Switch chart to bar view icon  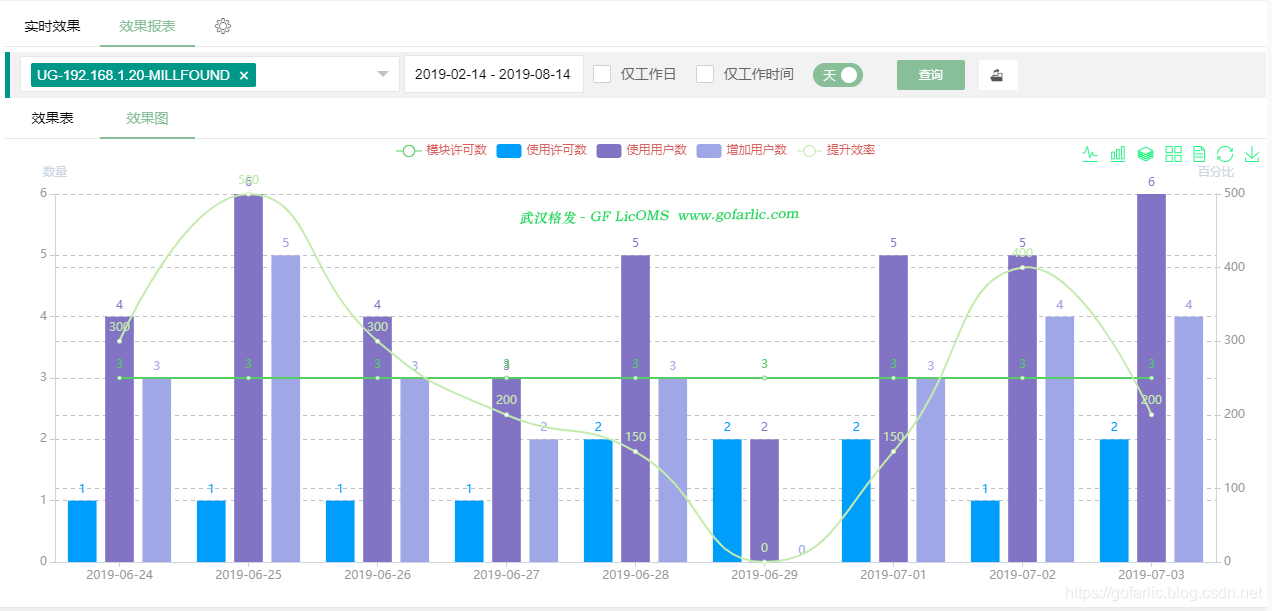pyautogui.click(x=1118, y=154)
